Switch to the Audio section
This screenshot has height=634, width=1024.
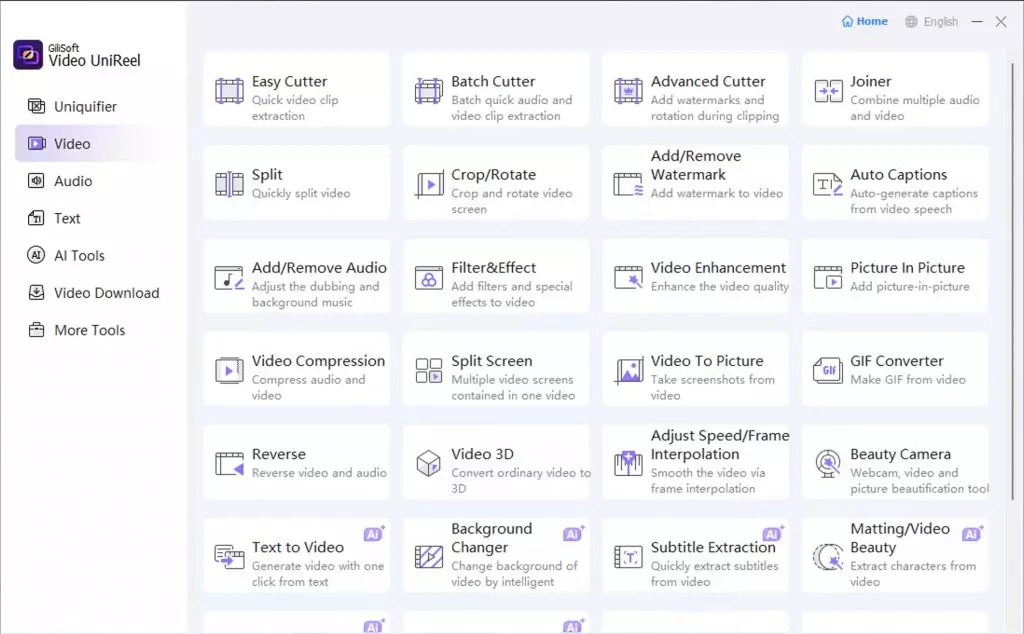69,181
